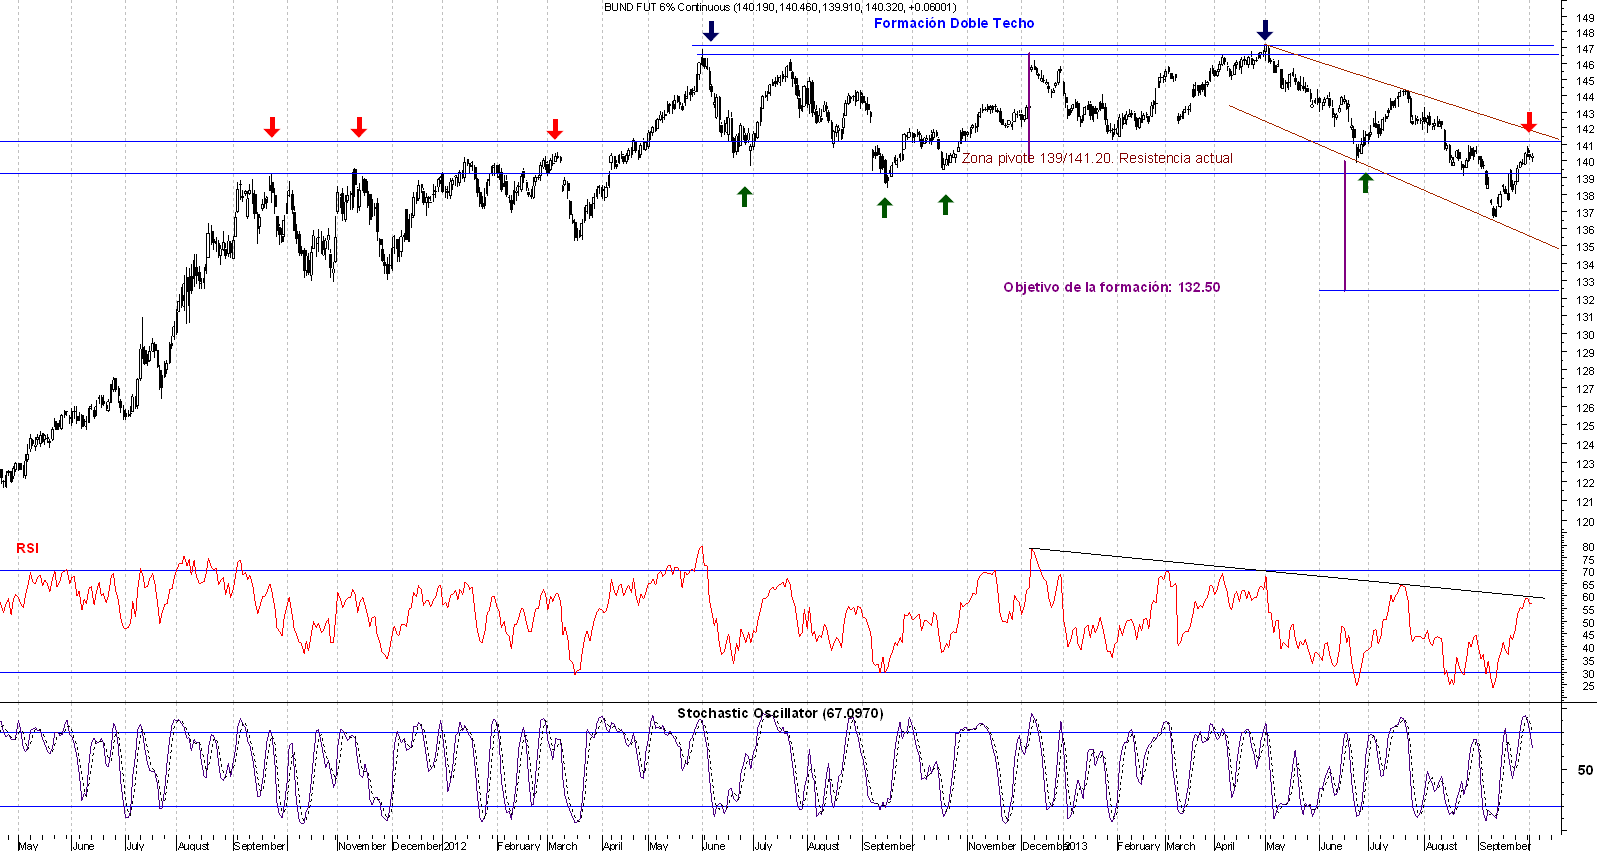Click the 149 value atop the price axis
Screen dimensions: 1597x851
click(x=1585, y=18)
